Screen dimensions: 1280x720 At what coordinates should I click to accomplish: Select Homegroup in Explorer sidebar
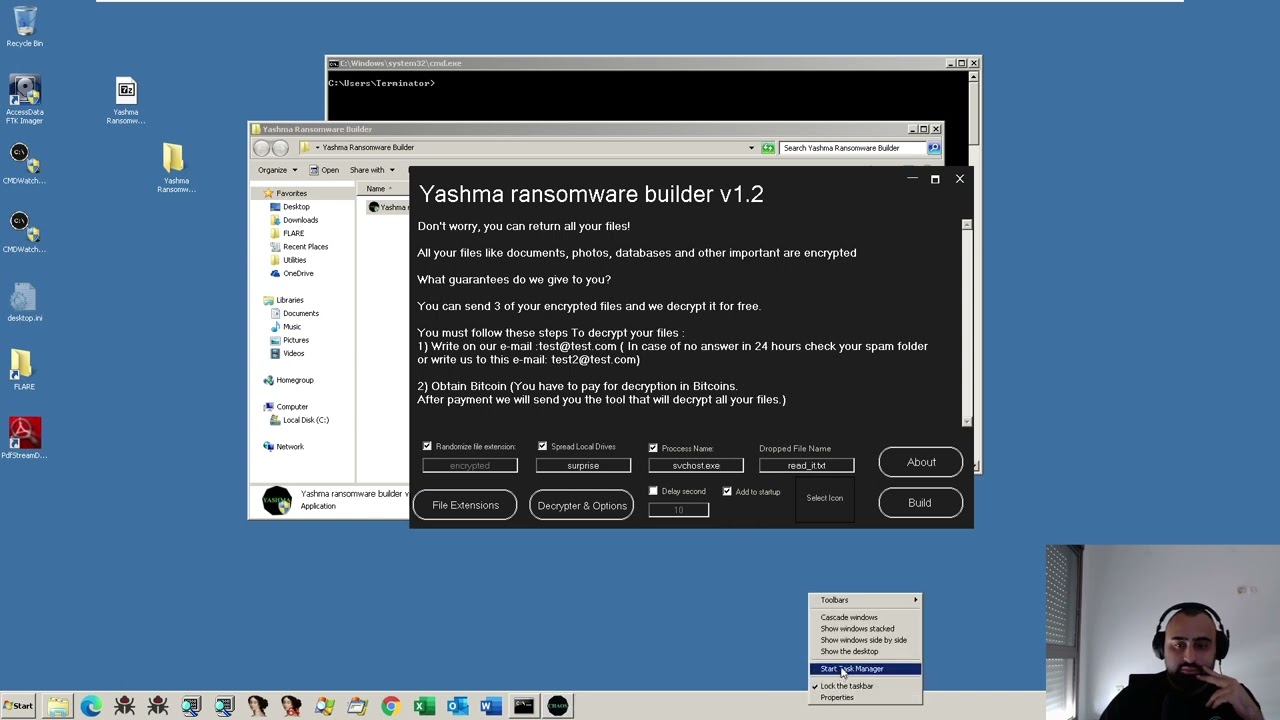pos(294,380)
